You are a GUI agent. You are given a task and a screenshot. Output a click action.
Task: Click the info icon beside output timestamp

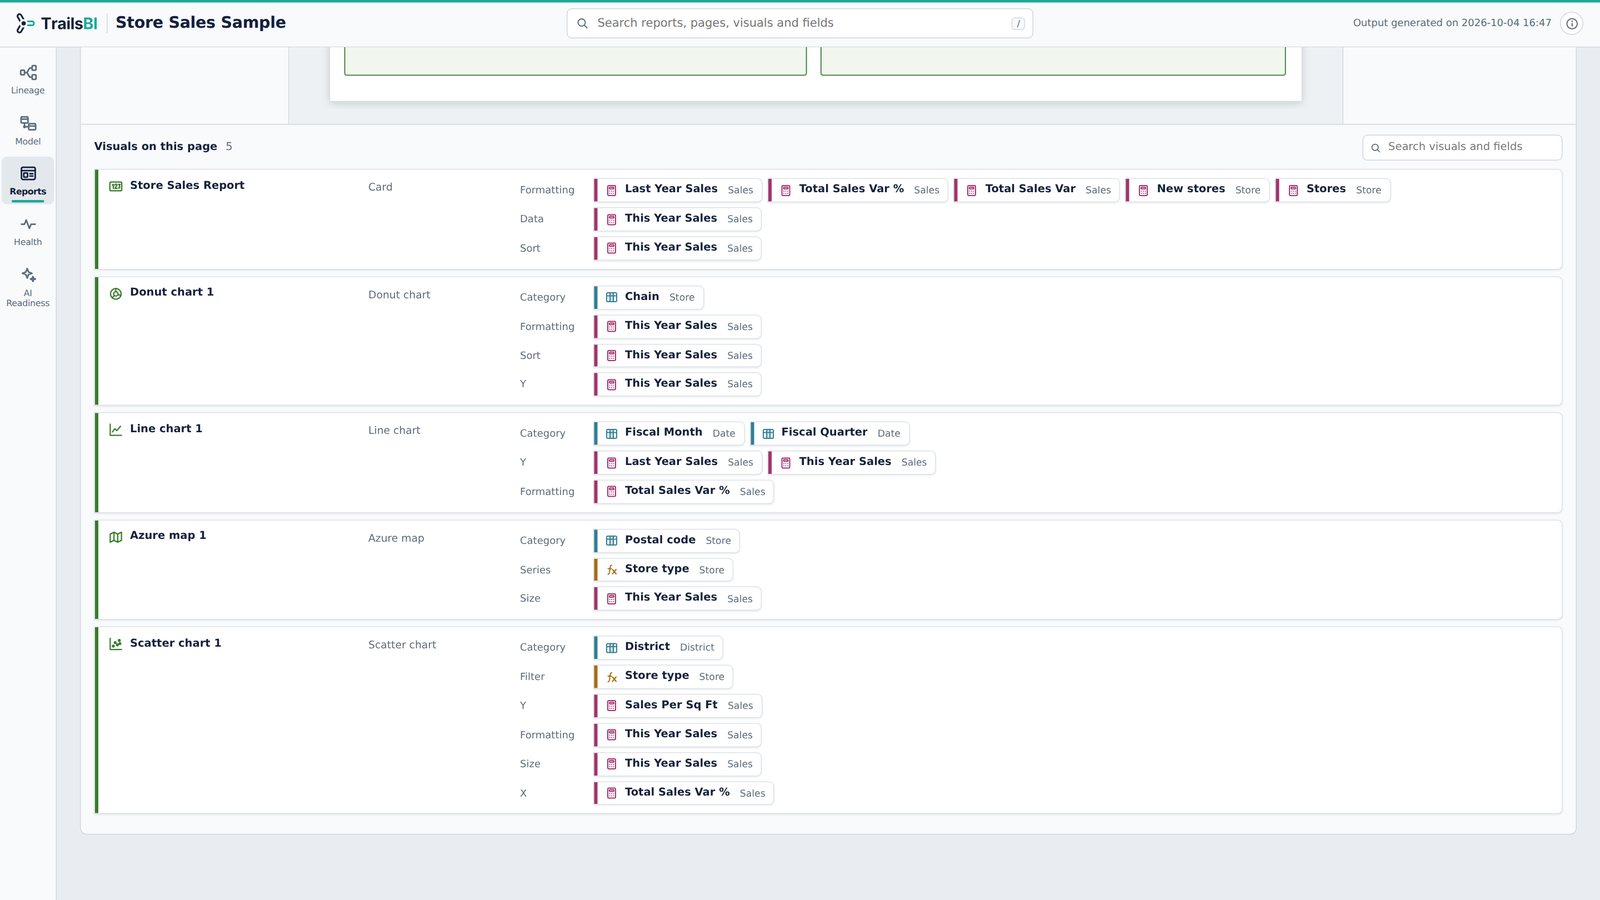pyautogui.click(x=1572, y=23)
